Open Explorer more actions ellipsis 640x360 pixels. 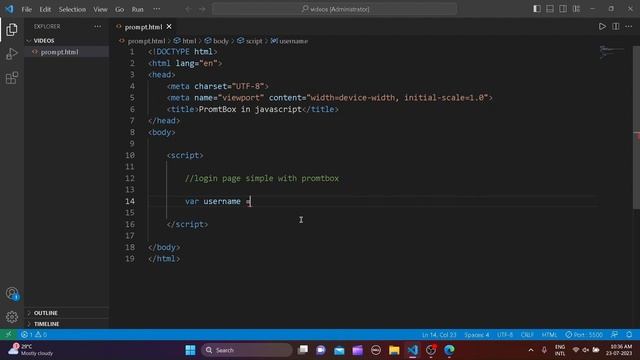pyautogui.click(x=98, y=27)
